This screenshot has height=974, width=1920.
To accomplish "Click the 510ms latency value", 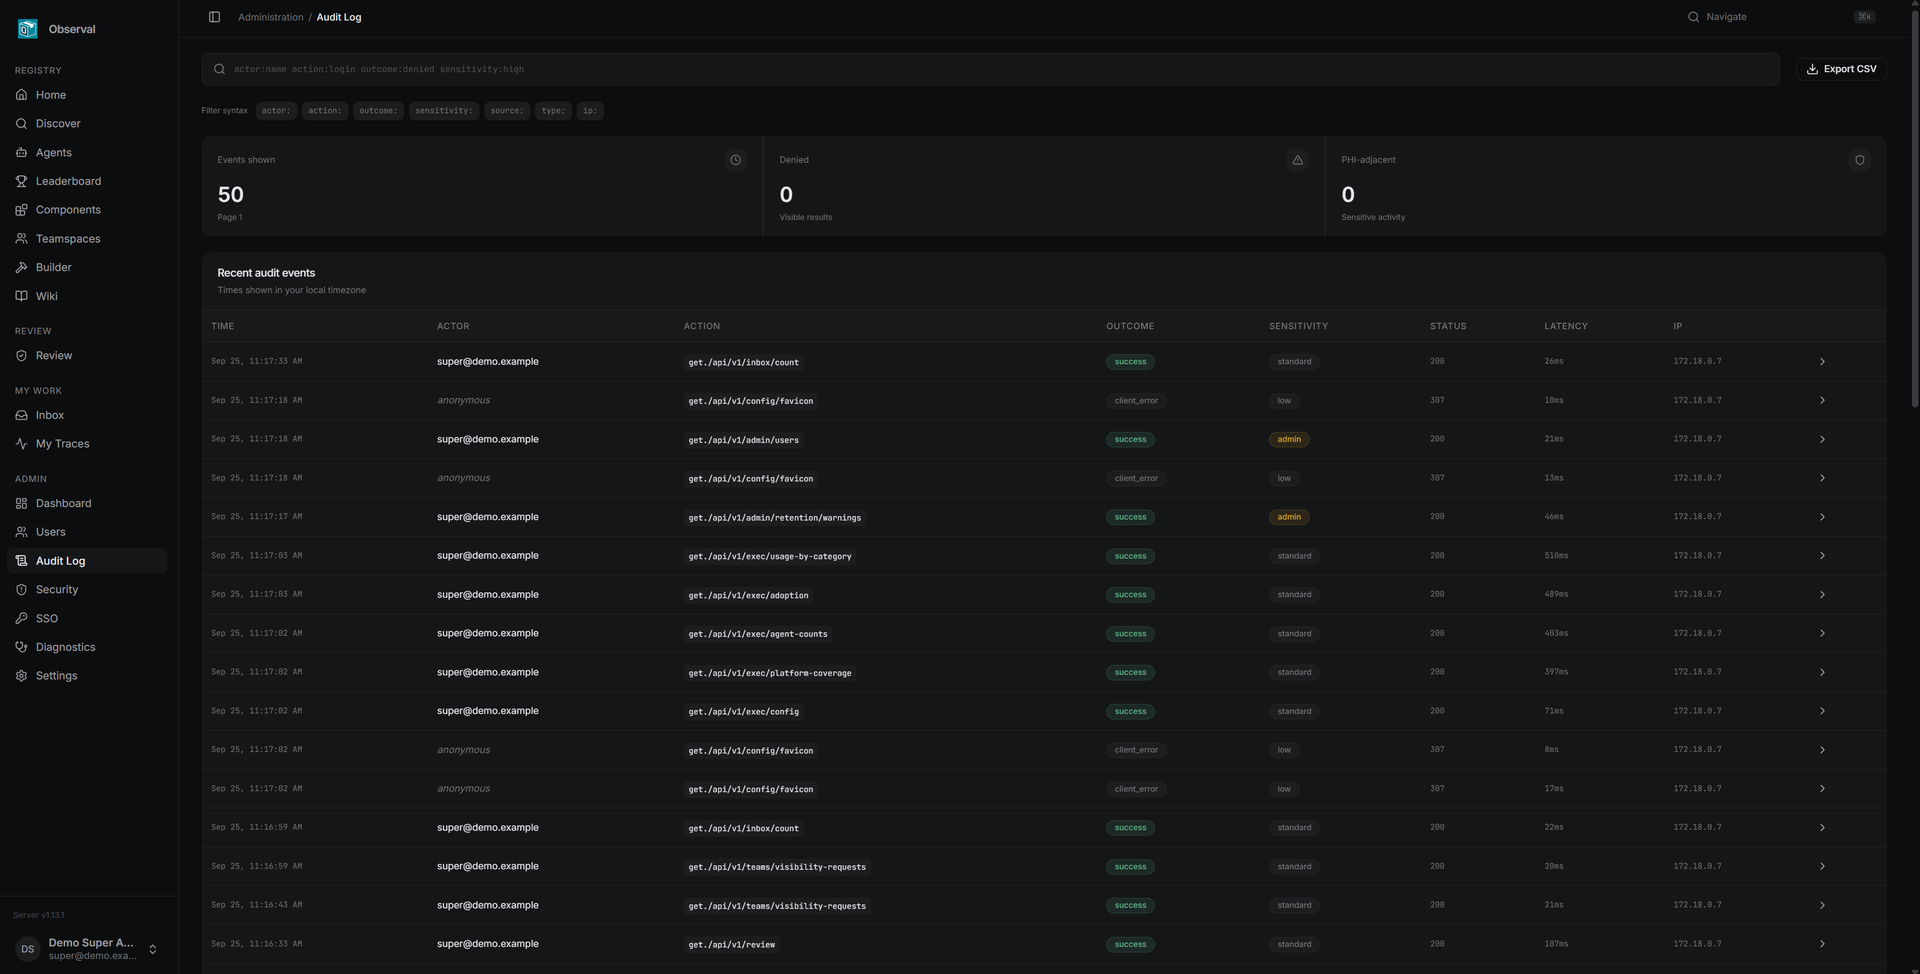I will tap(1556, 556).
